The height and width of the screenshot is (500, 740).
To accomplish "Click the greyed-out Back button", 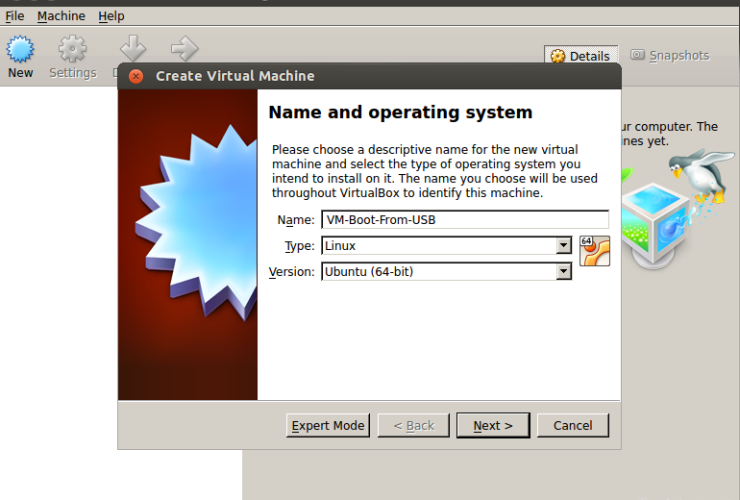I will coord(413,425).
